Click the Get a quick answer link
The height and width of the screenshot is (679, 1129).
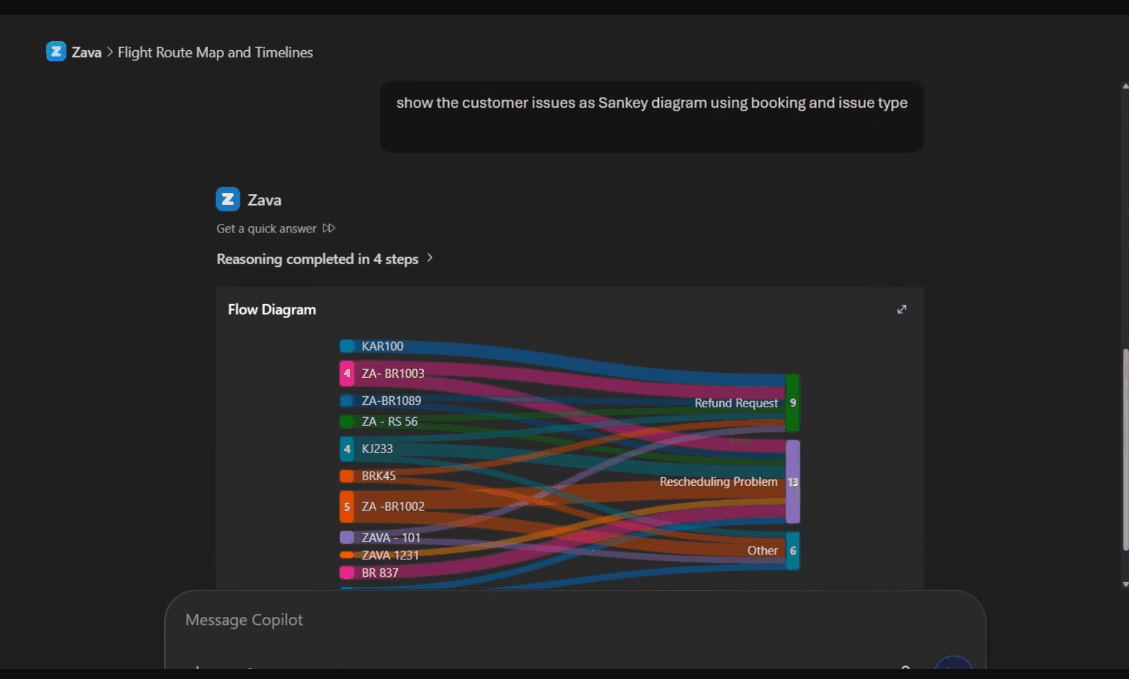tap(266, 229)
